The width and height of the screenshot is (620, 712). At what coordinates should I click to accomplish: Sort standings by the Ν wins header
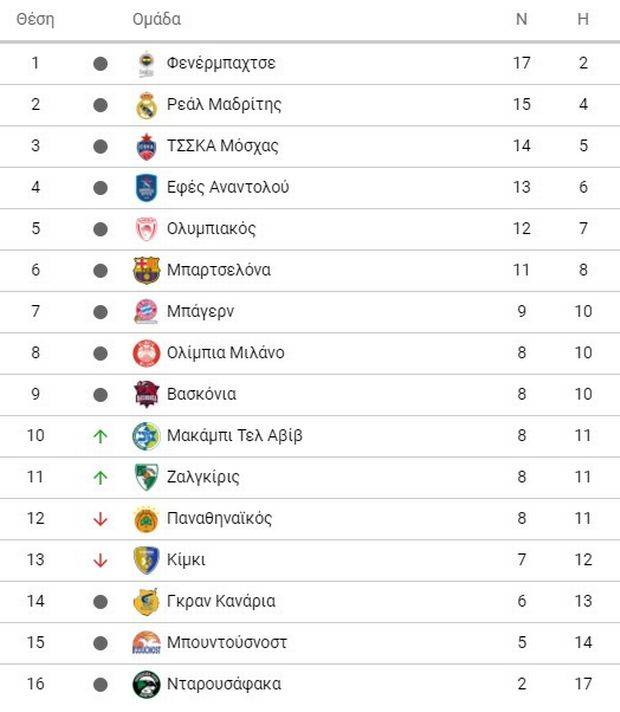click(x=521, y=19)
